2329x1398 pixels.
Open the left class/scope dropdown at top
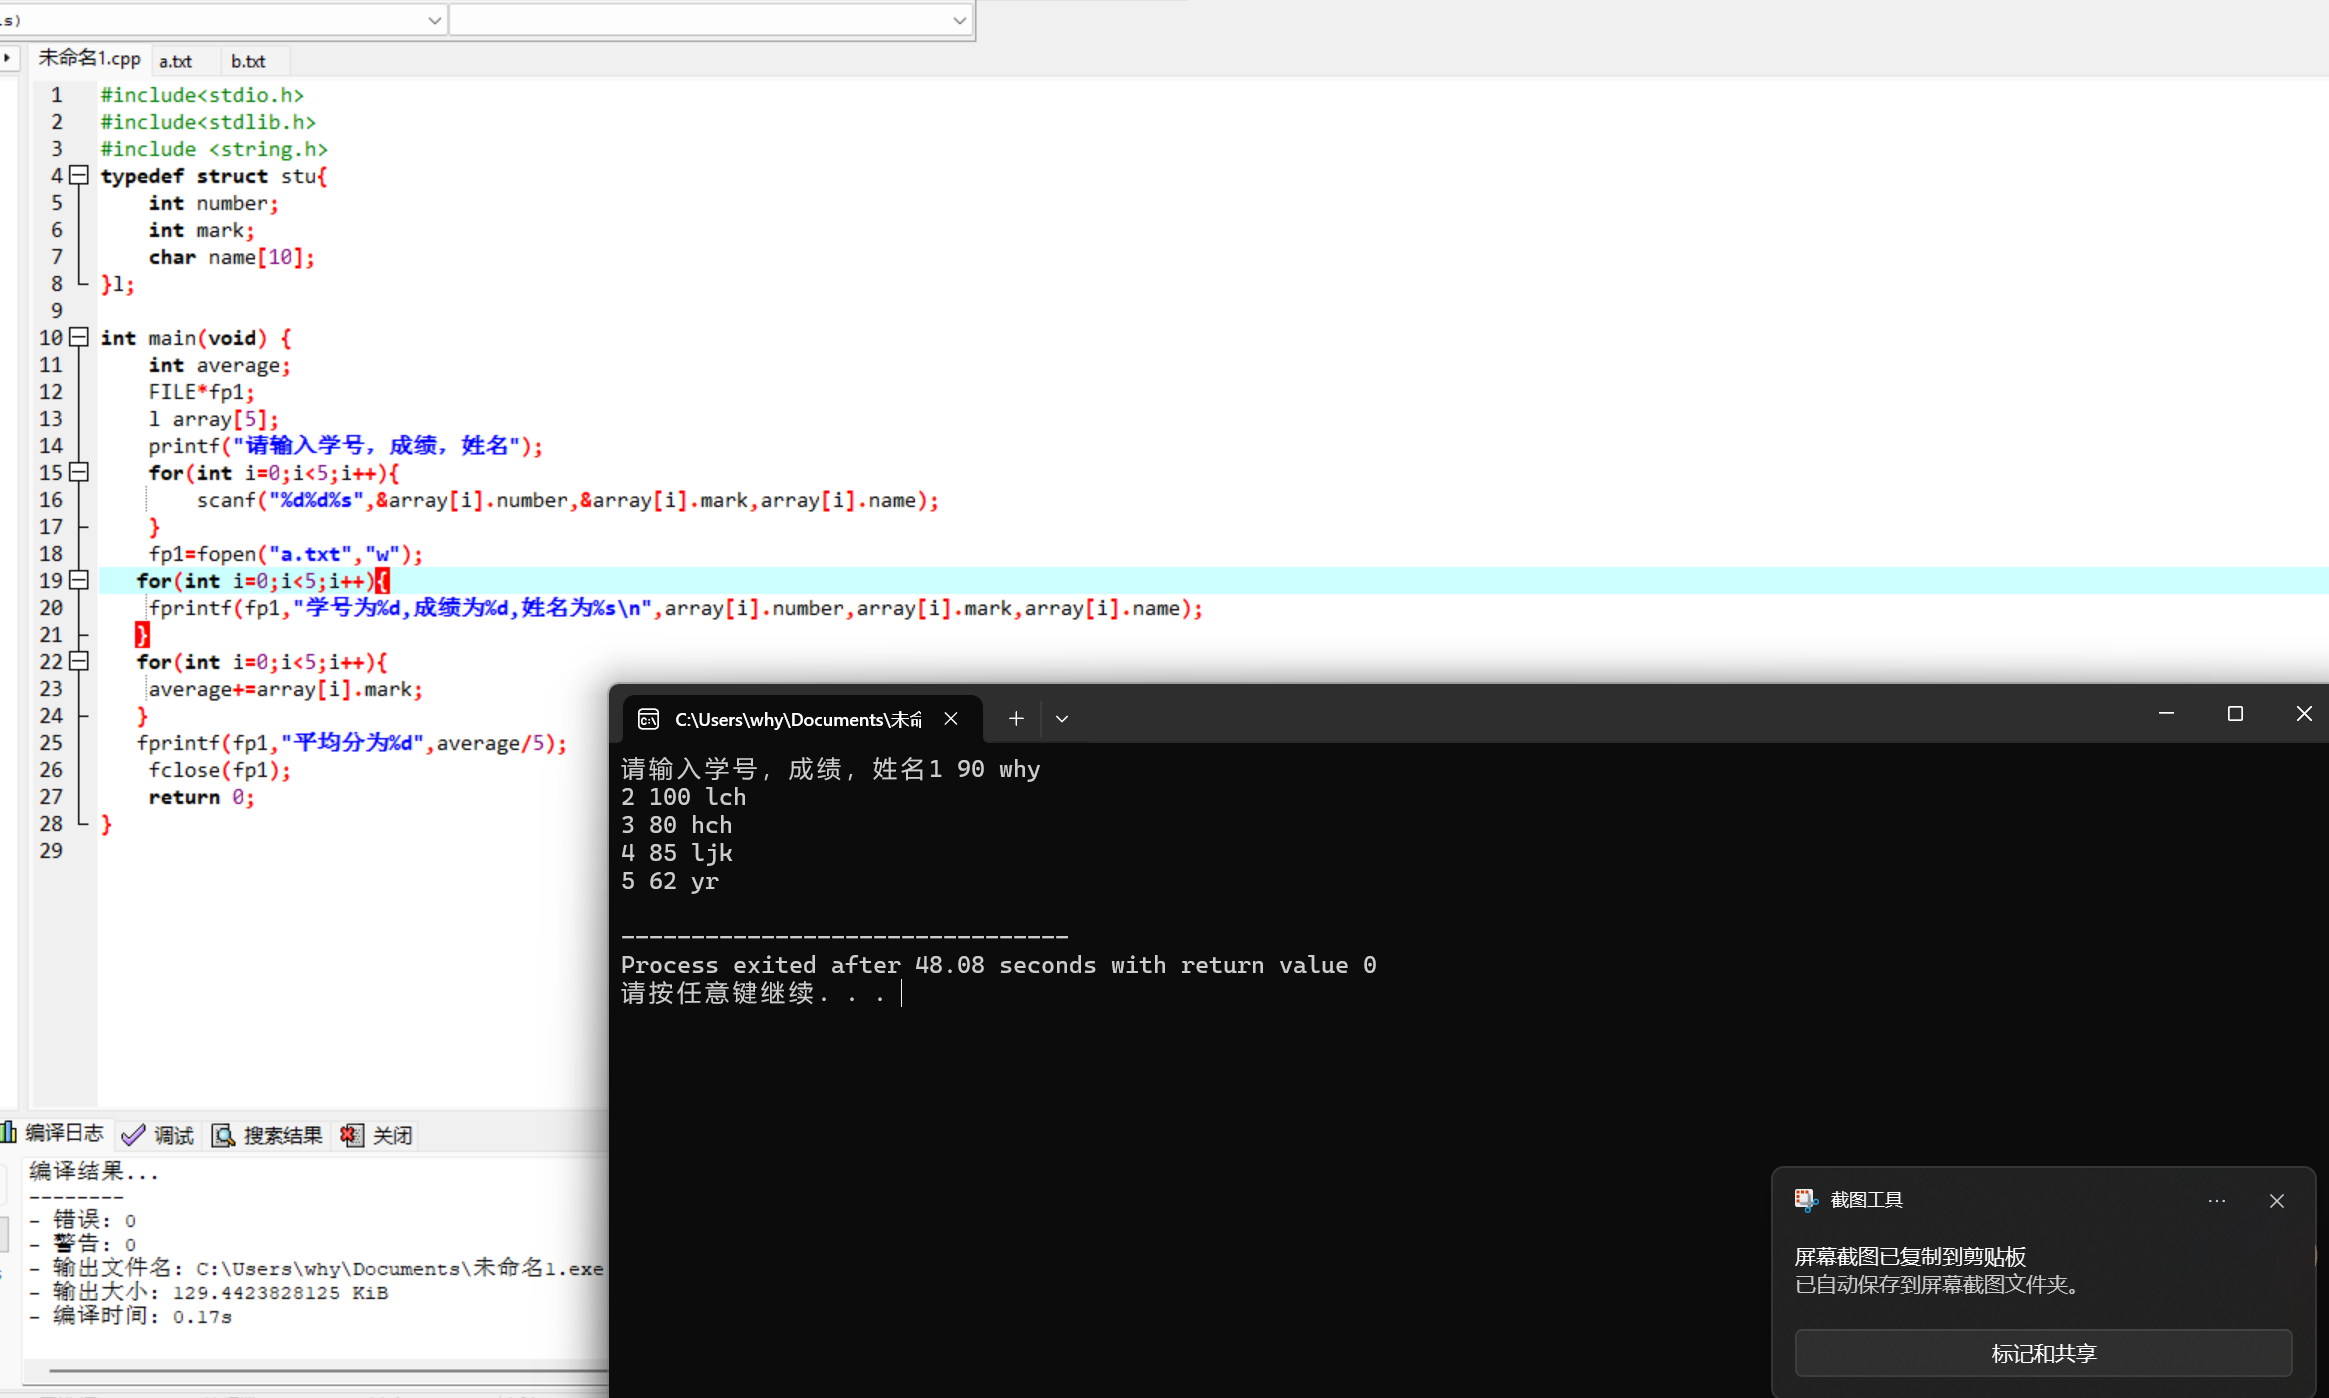(434, 20)
